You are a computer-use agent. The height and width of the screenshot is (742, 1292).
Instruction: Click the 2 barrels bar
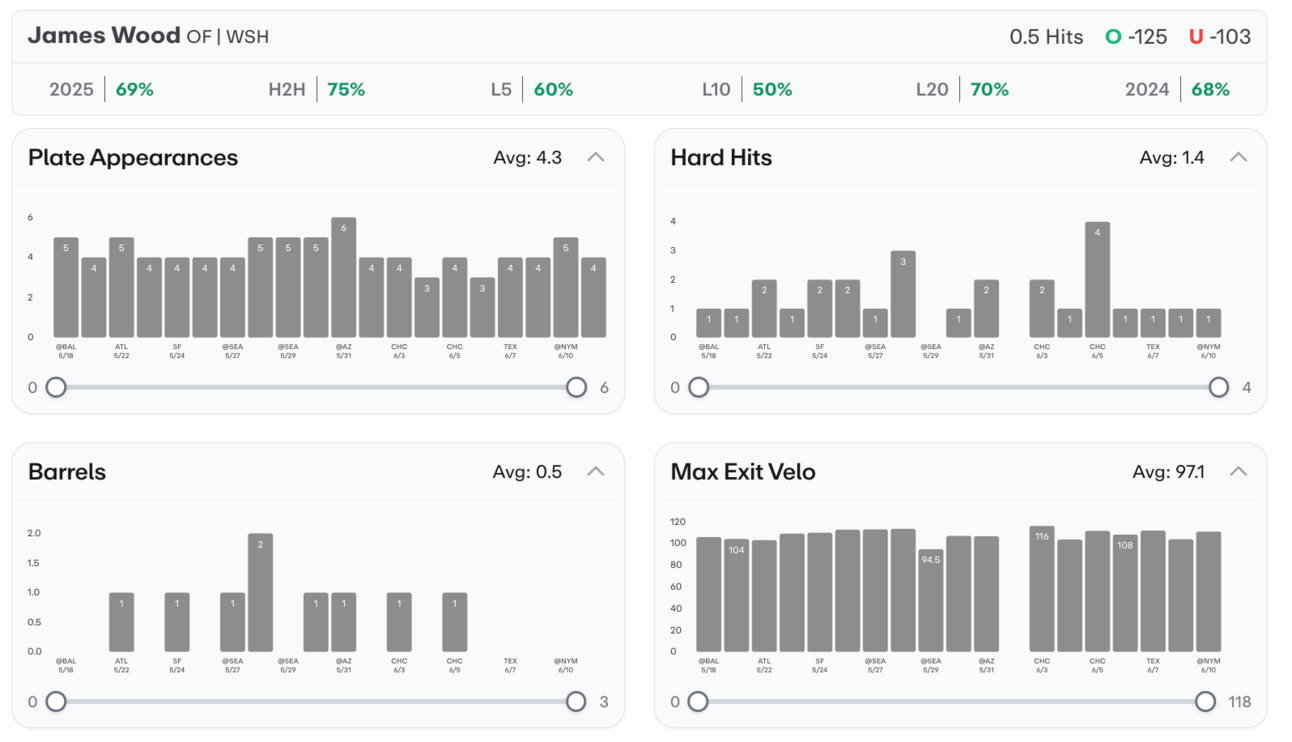coord(260,592)
